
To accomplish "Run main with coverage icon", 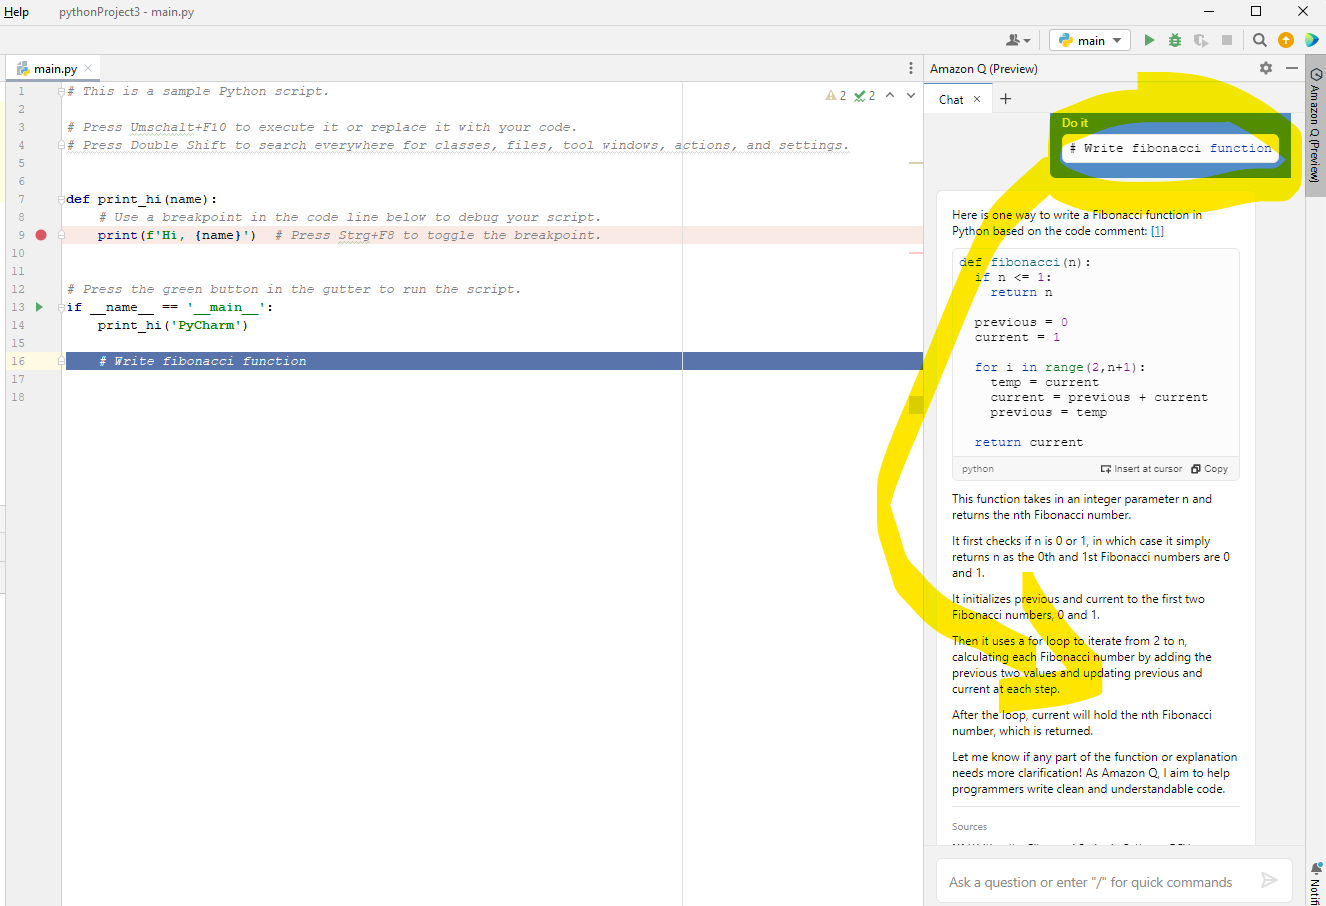I will 1198,40.
